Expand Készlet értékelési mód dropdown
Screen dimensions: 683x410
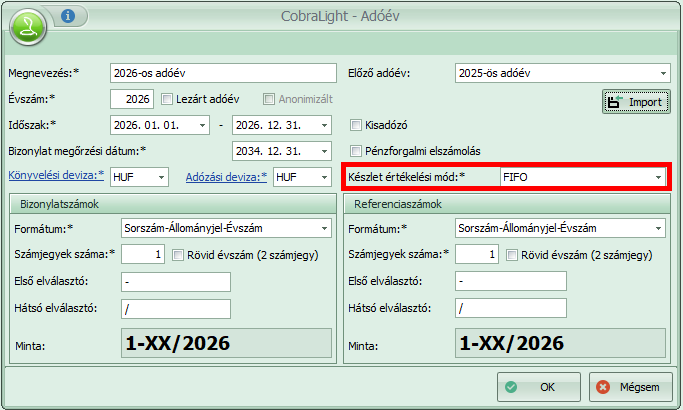pos(658,177)
